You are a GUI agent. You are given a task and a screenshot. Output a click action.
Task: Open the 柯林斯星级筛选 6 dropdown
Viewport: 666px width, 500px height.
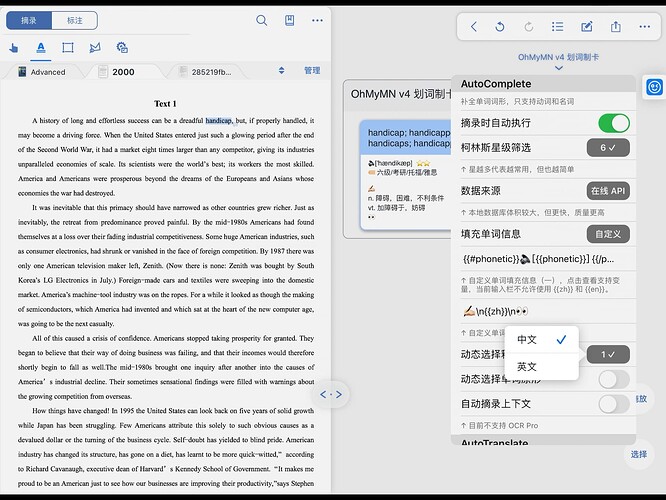pyautogui.click(x=608, y=148)
